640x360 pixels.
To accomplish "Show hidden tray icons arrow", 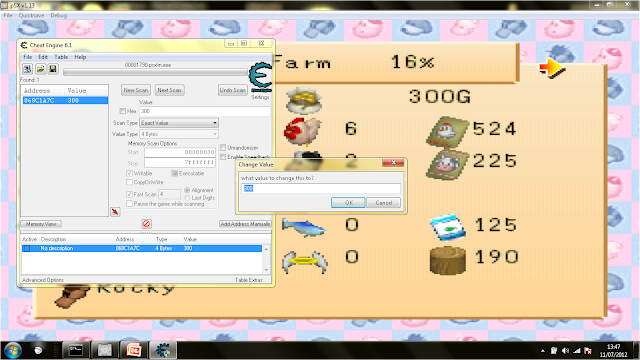I will click(543, 351).
